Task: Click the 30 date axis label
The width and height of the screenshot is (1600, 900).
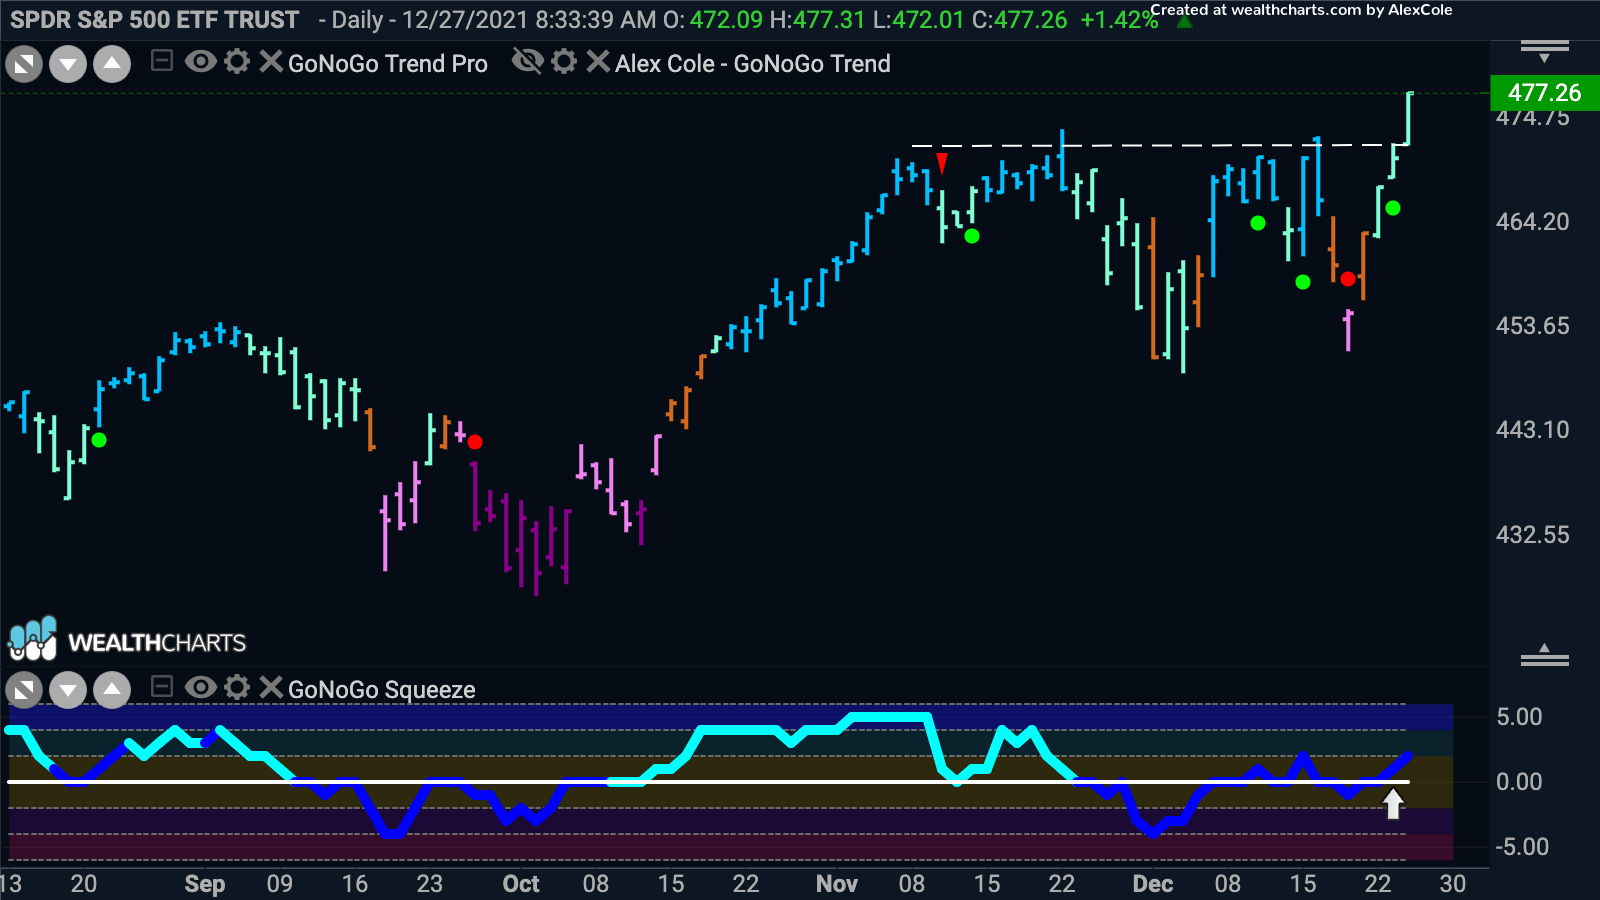Action: click(1453, 884)
